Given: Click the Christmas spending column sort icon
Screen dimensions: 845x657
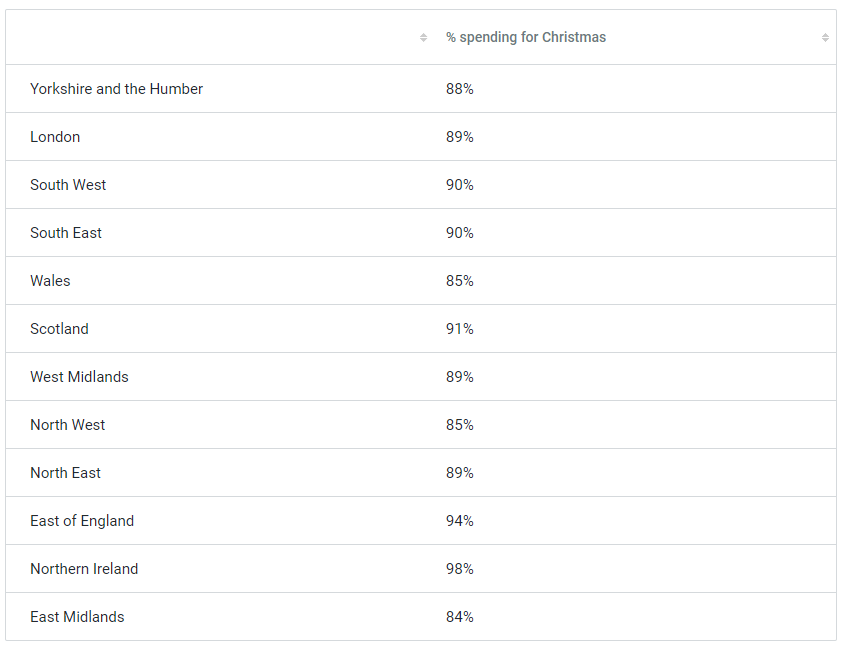Looking at the screenshot, I should pyautogui.click(x=825, y=38).
